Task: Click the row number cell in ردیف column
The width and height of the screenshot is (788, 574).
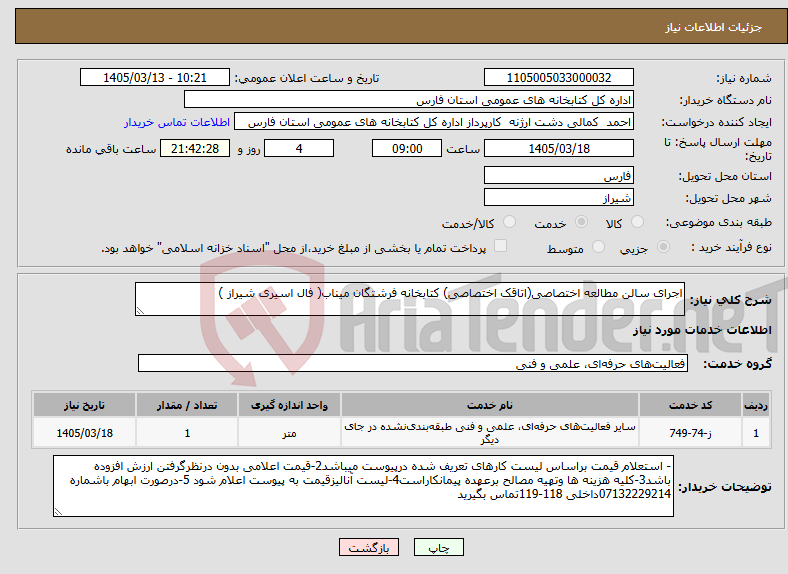Action: coord(756,432)
